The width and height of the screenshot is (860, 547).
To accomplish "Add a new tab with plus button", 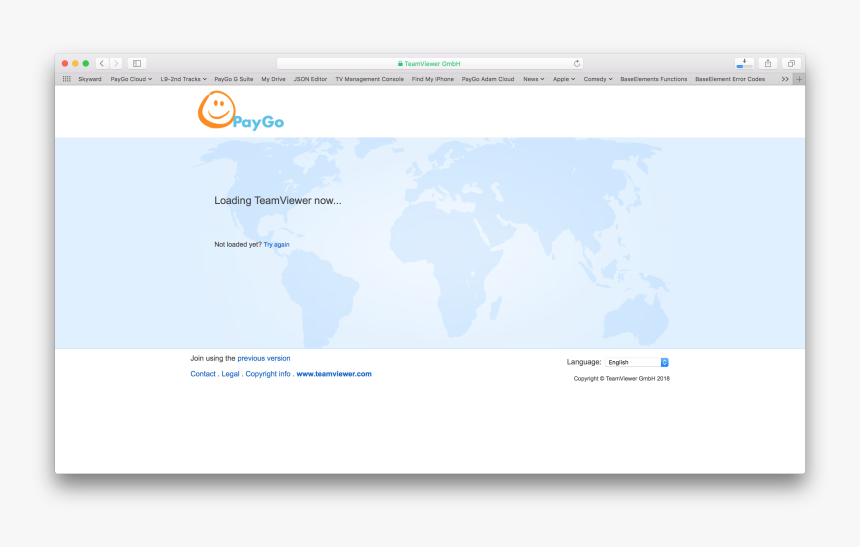I will pyautogui.click(x=799, y=79).
